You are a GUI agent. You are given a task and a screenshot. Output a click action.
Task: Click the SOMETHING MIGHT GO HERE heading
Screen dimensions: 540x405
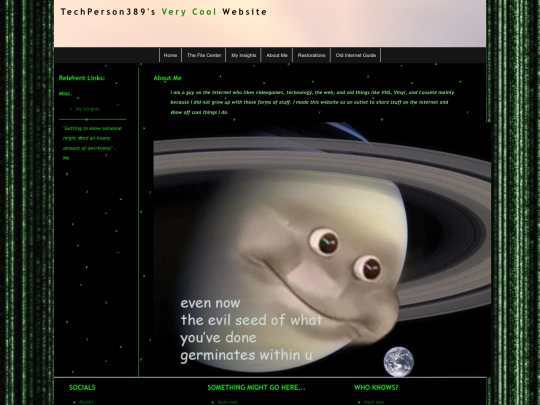[256, 387]
